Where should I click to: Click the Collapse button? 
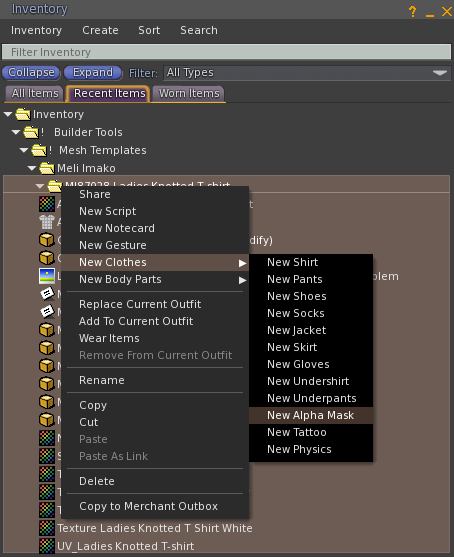pos(31,73)
